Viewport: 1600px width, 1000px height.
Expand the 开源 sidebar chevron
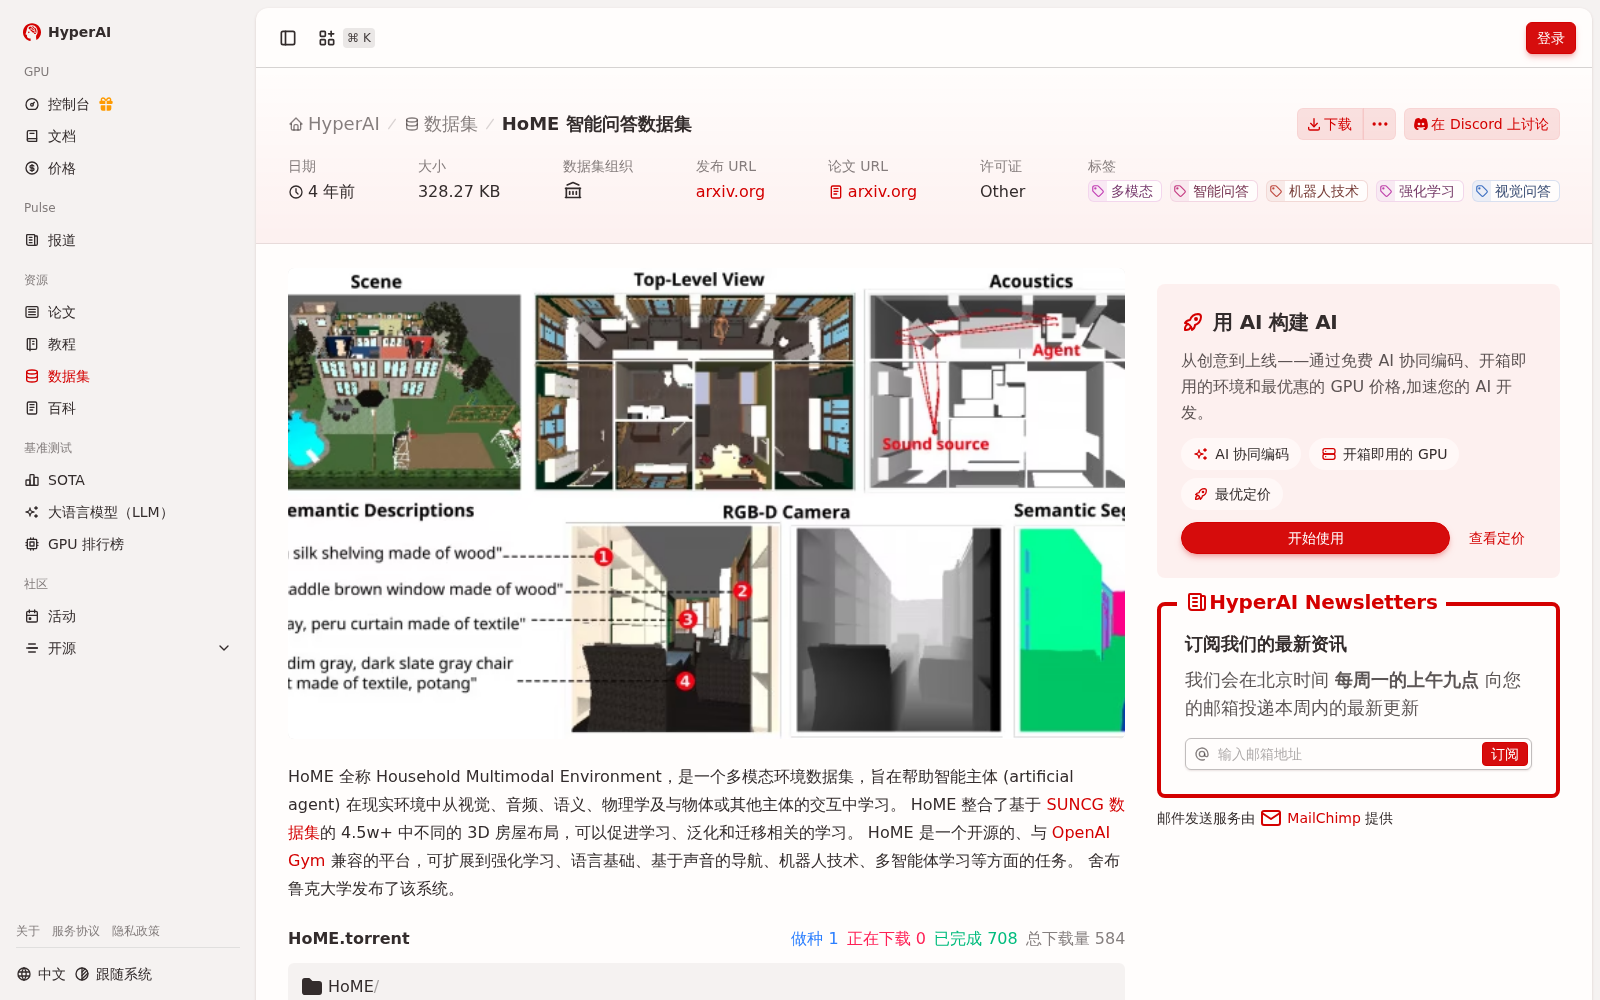224,648
